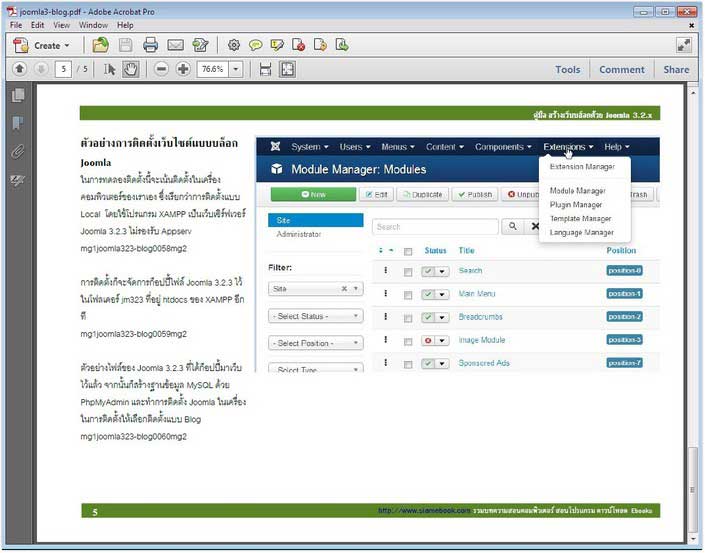Viewport: 705px width, 553px height.
Task: Go to next page arrow
Action: coord(41,69)
